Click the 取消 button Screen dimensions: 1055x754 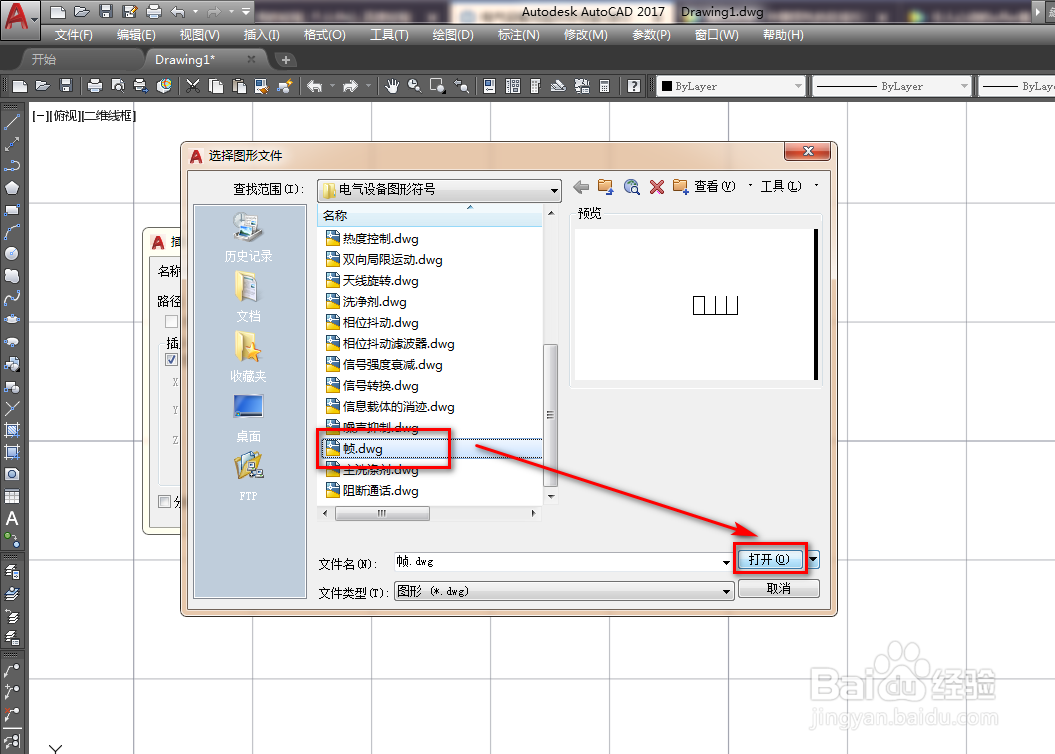(778, 589)
